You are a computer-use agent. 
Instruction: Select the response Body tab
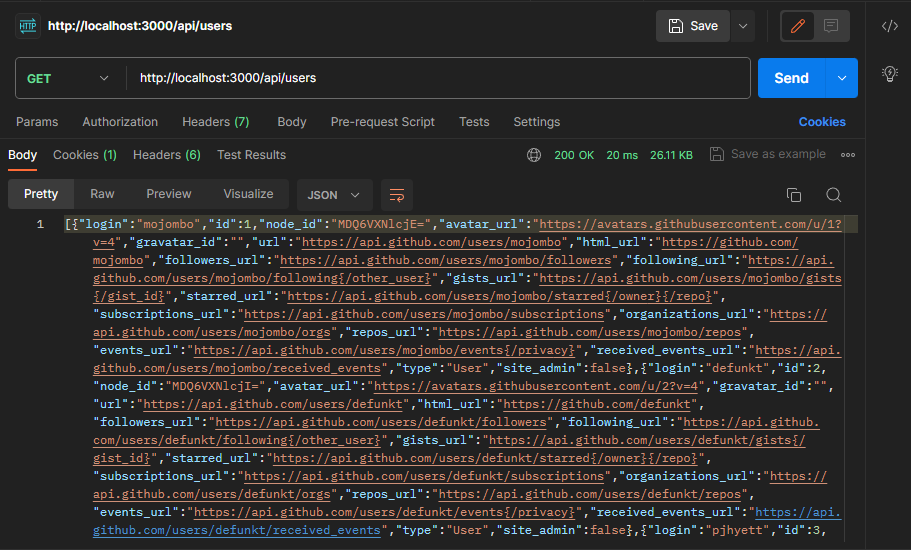click(x=23, y=155)
